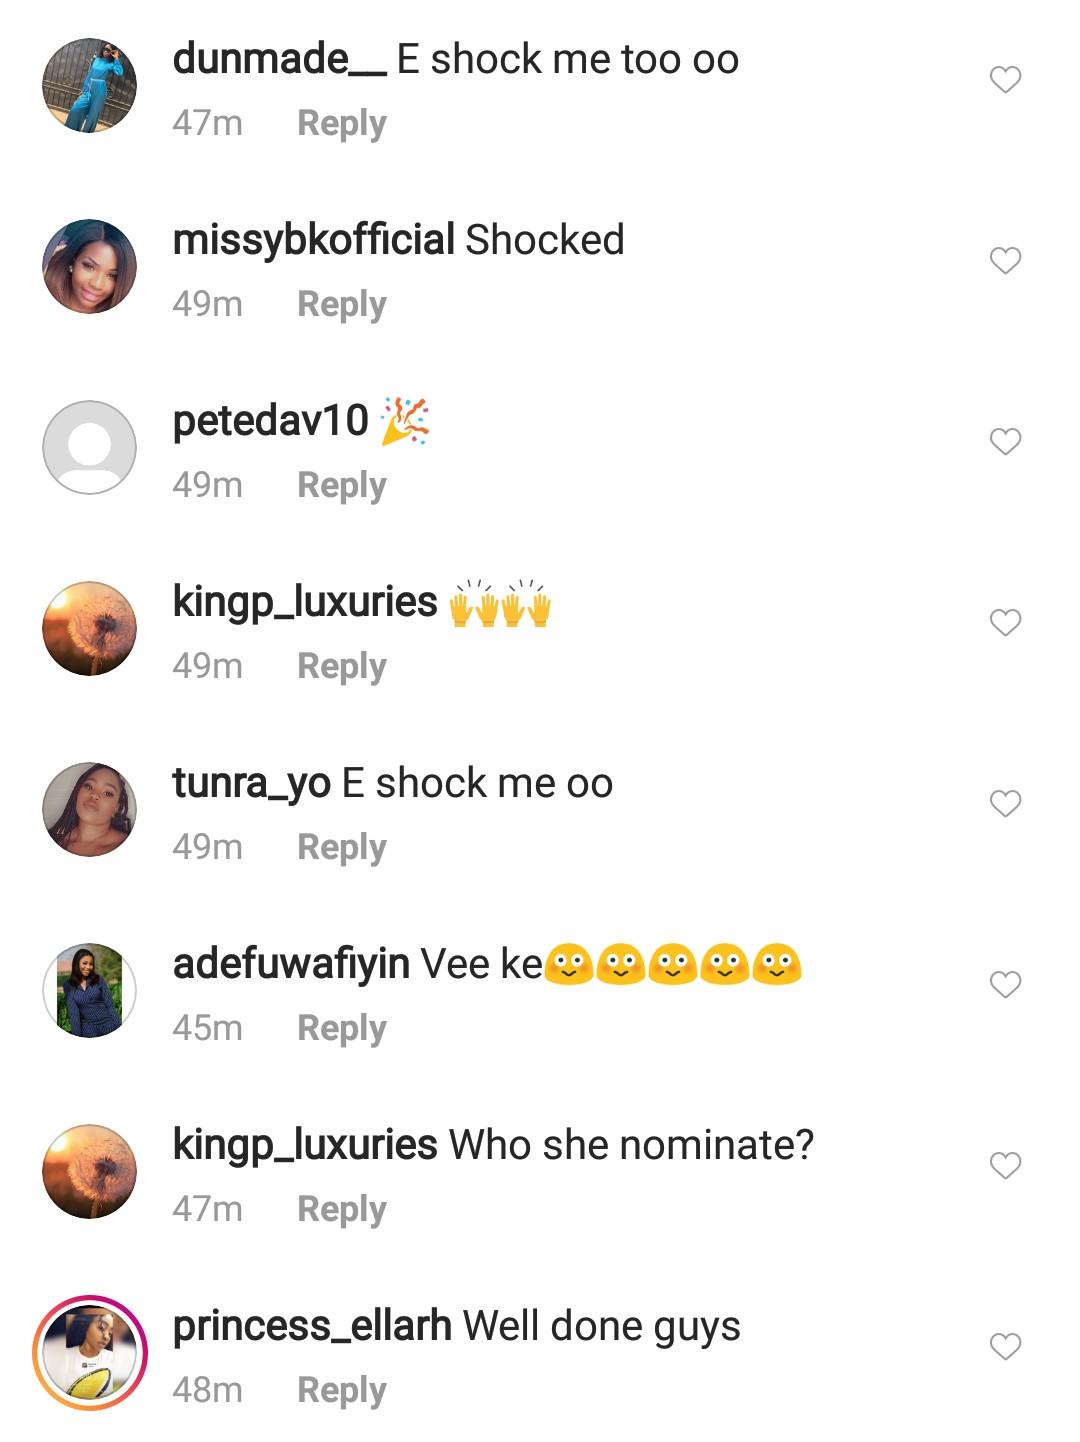
Task: Visit tunra_yo's profile via username
Action: pyautogui.click(x=251, y=783)
